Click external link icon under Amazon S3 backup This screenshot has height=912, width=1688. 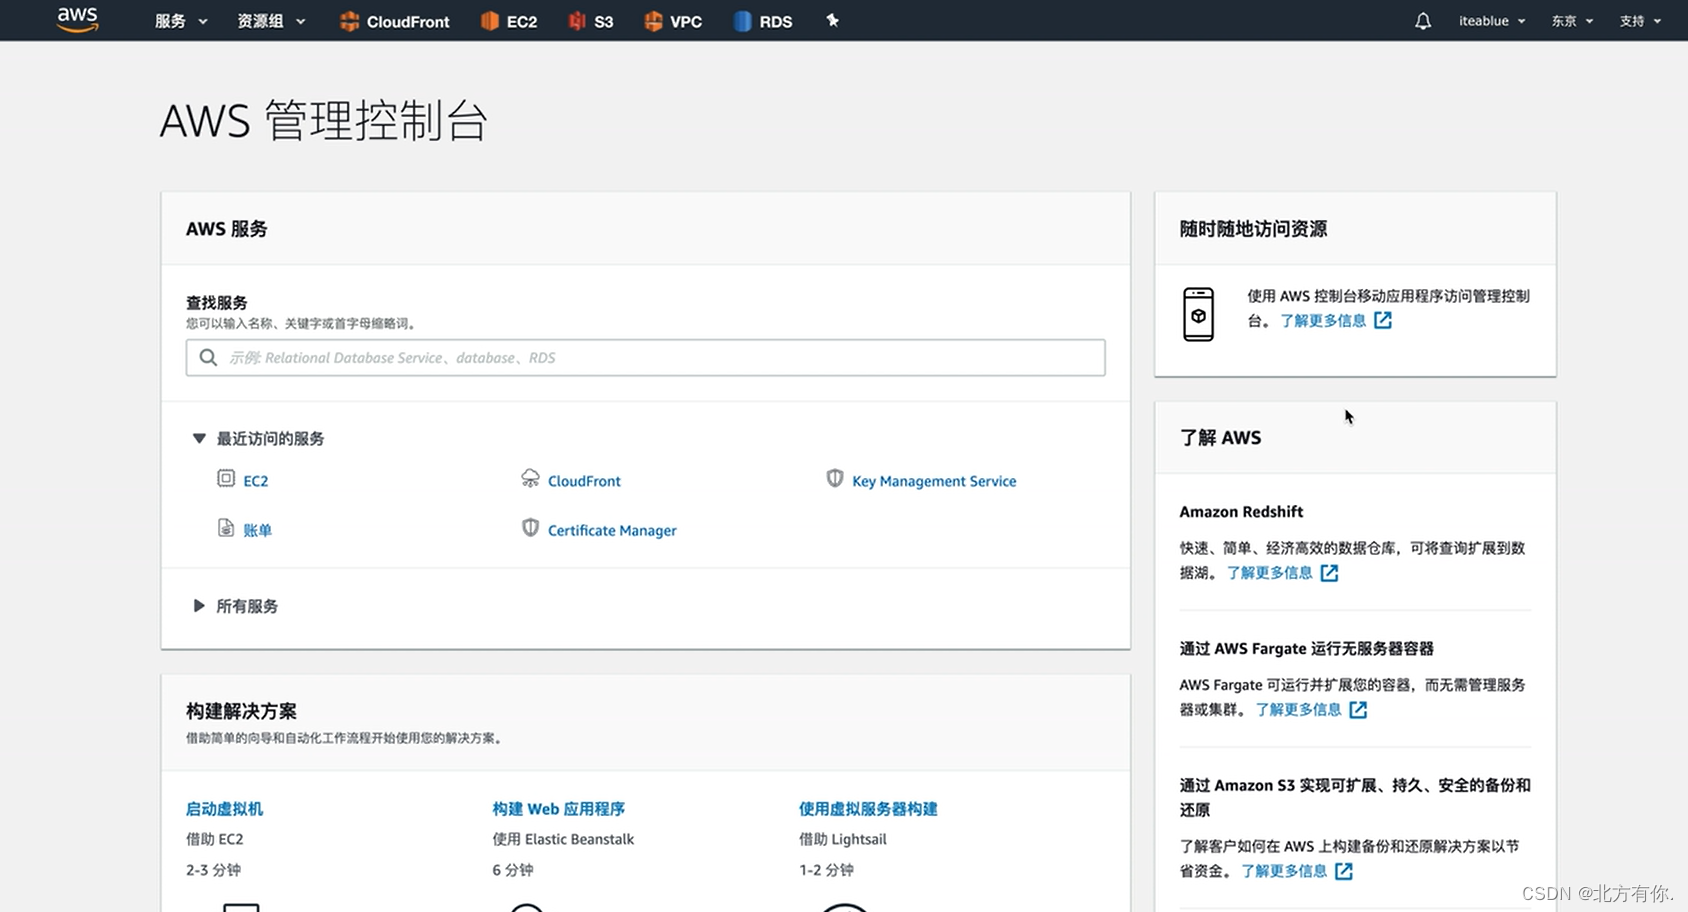tap(1344, 872)
